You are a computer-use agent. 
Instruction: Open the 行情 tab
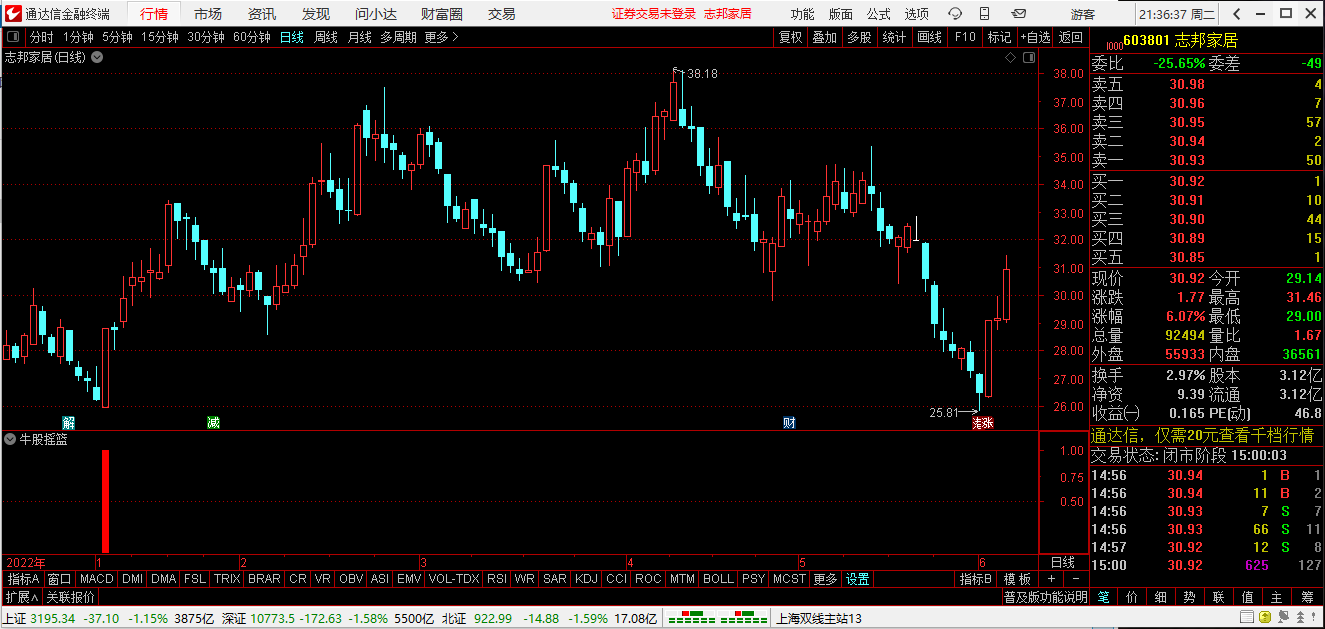(154, 14)
